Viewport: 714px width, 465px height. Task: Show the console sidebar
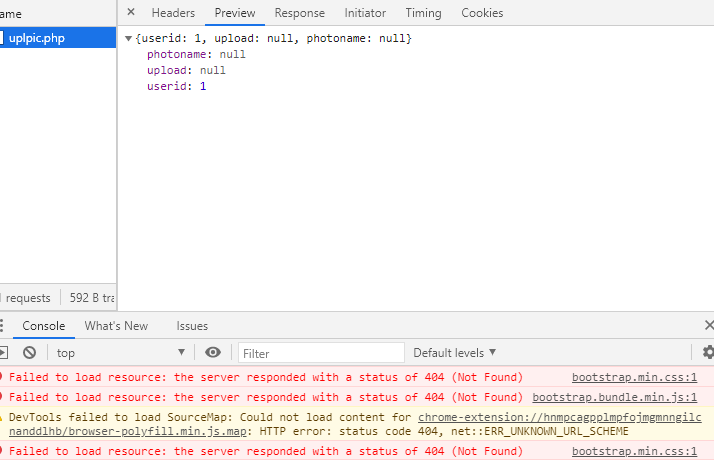pos(3,353)
